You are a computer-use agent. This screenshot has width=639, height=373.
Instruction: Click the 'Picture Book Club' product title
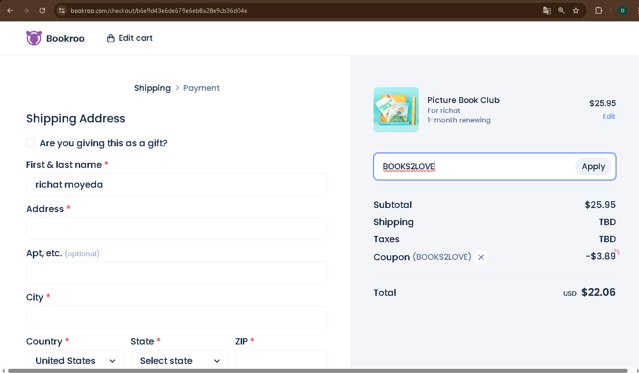tap(463, 100)
